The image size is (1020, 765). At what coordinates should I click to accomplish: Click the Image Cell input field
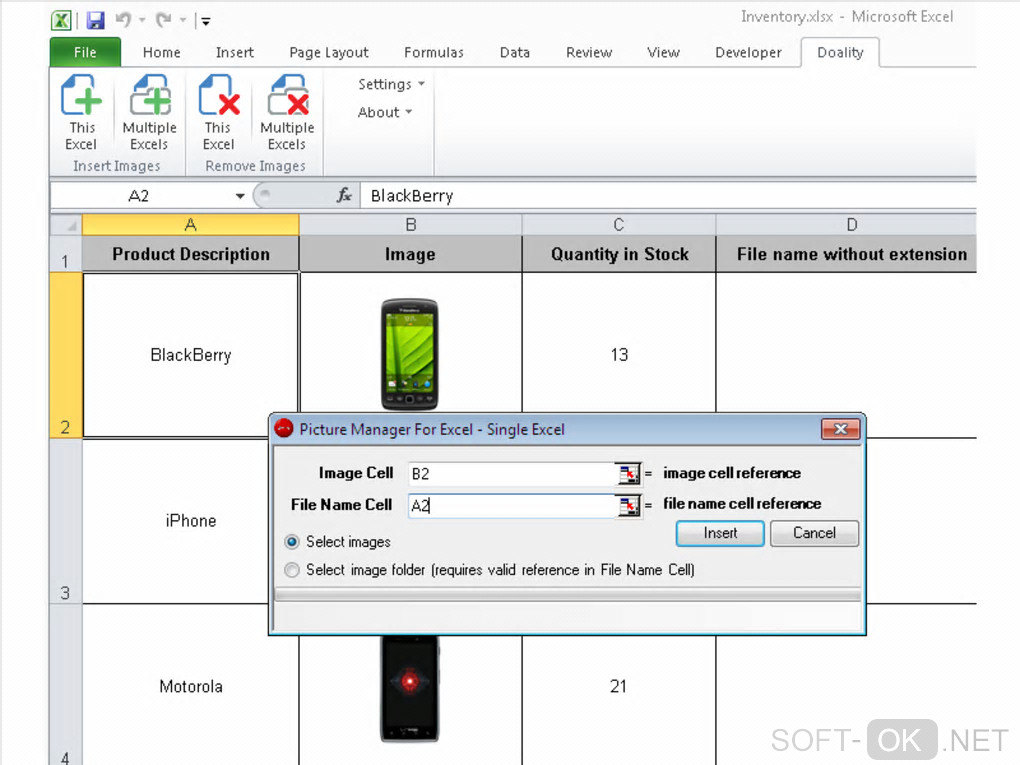512,474
